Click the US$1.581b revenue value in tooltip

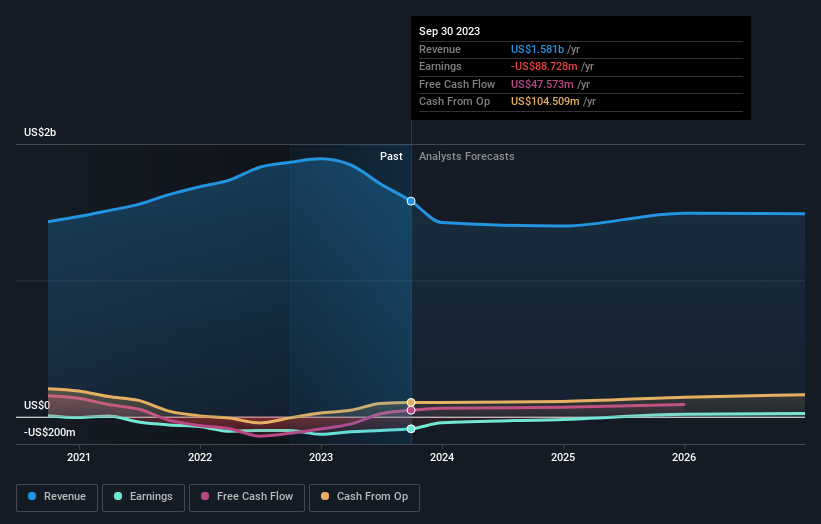537,49
